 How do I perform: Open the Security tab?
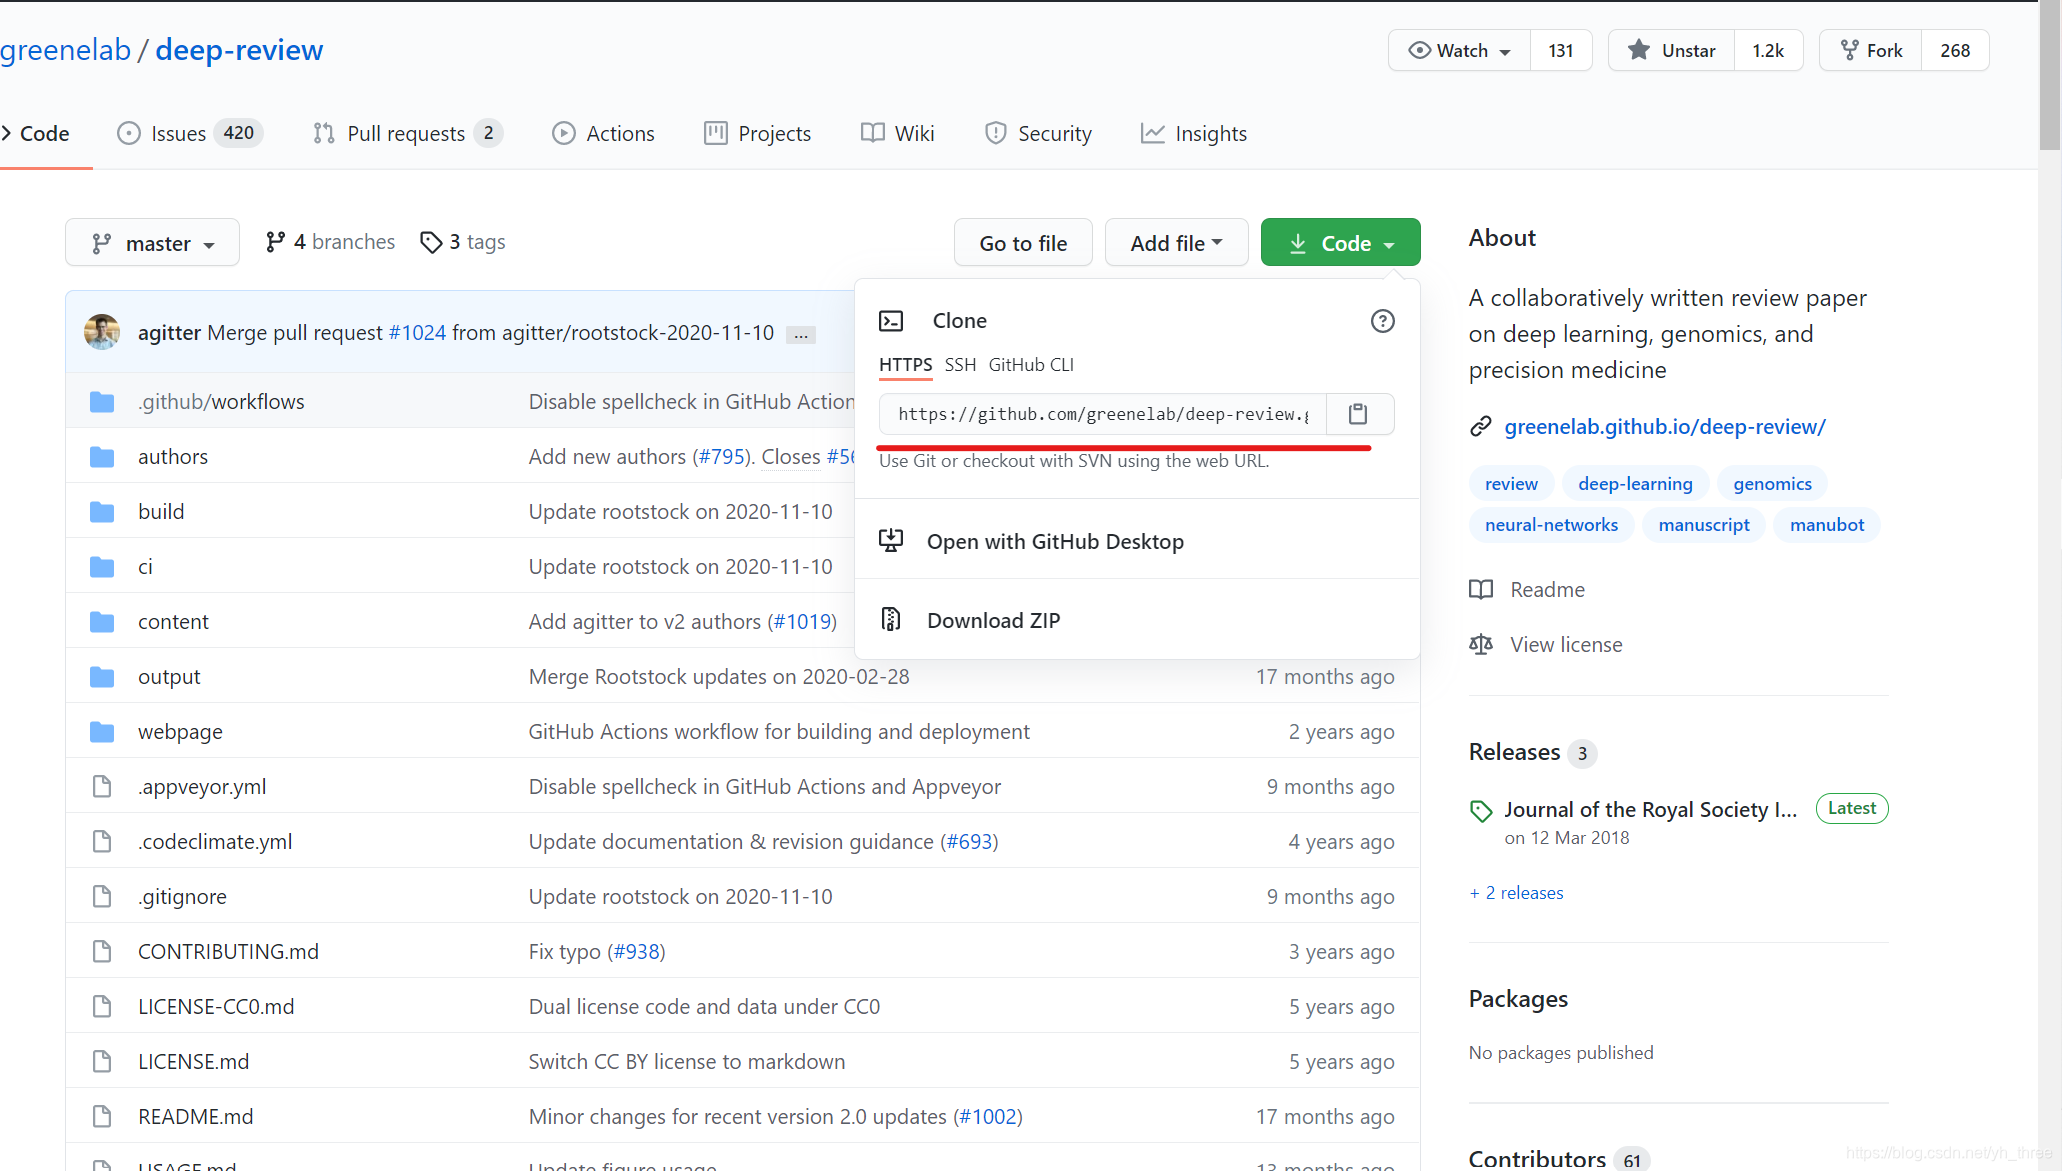click(x=1038, y=133)
